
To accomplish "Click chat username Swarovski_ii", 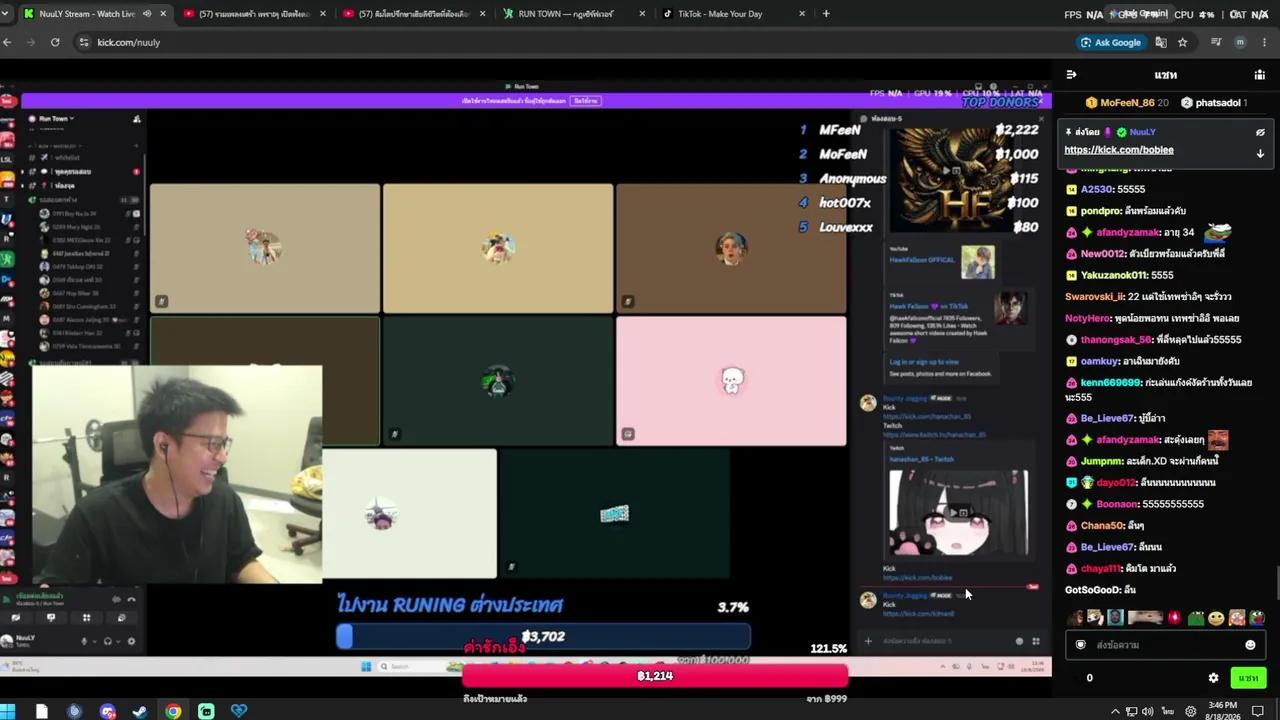I will (x=1094, y=297).
